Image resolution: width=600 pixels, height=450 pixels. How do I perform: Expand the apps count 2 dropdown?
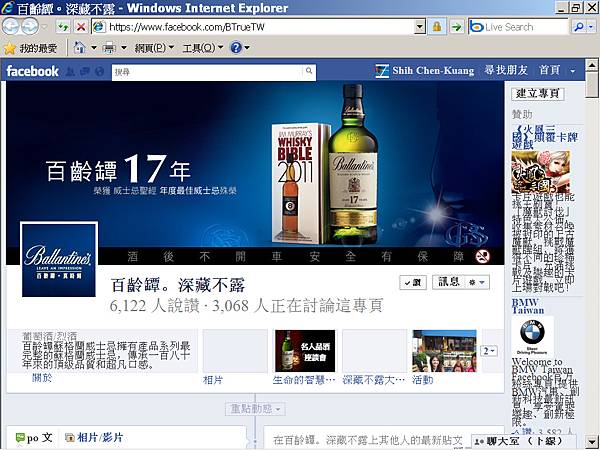(489, 351)
